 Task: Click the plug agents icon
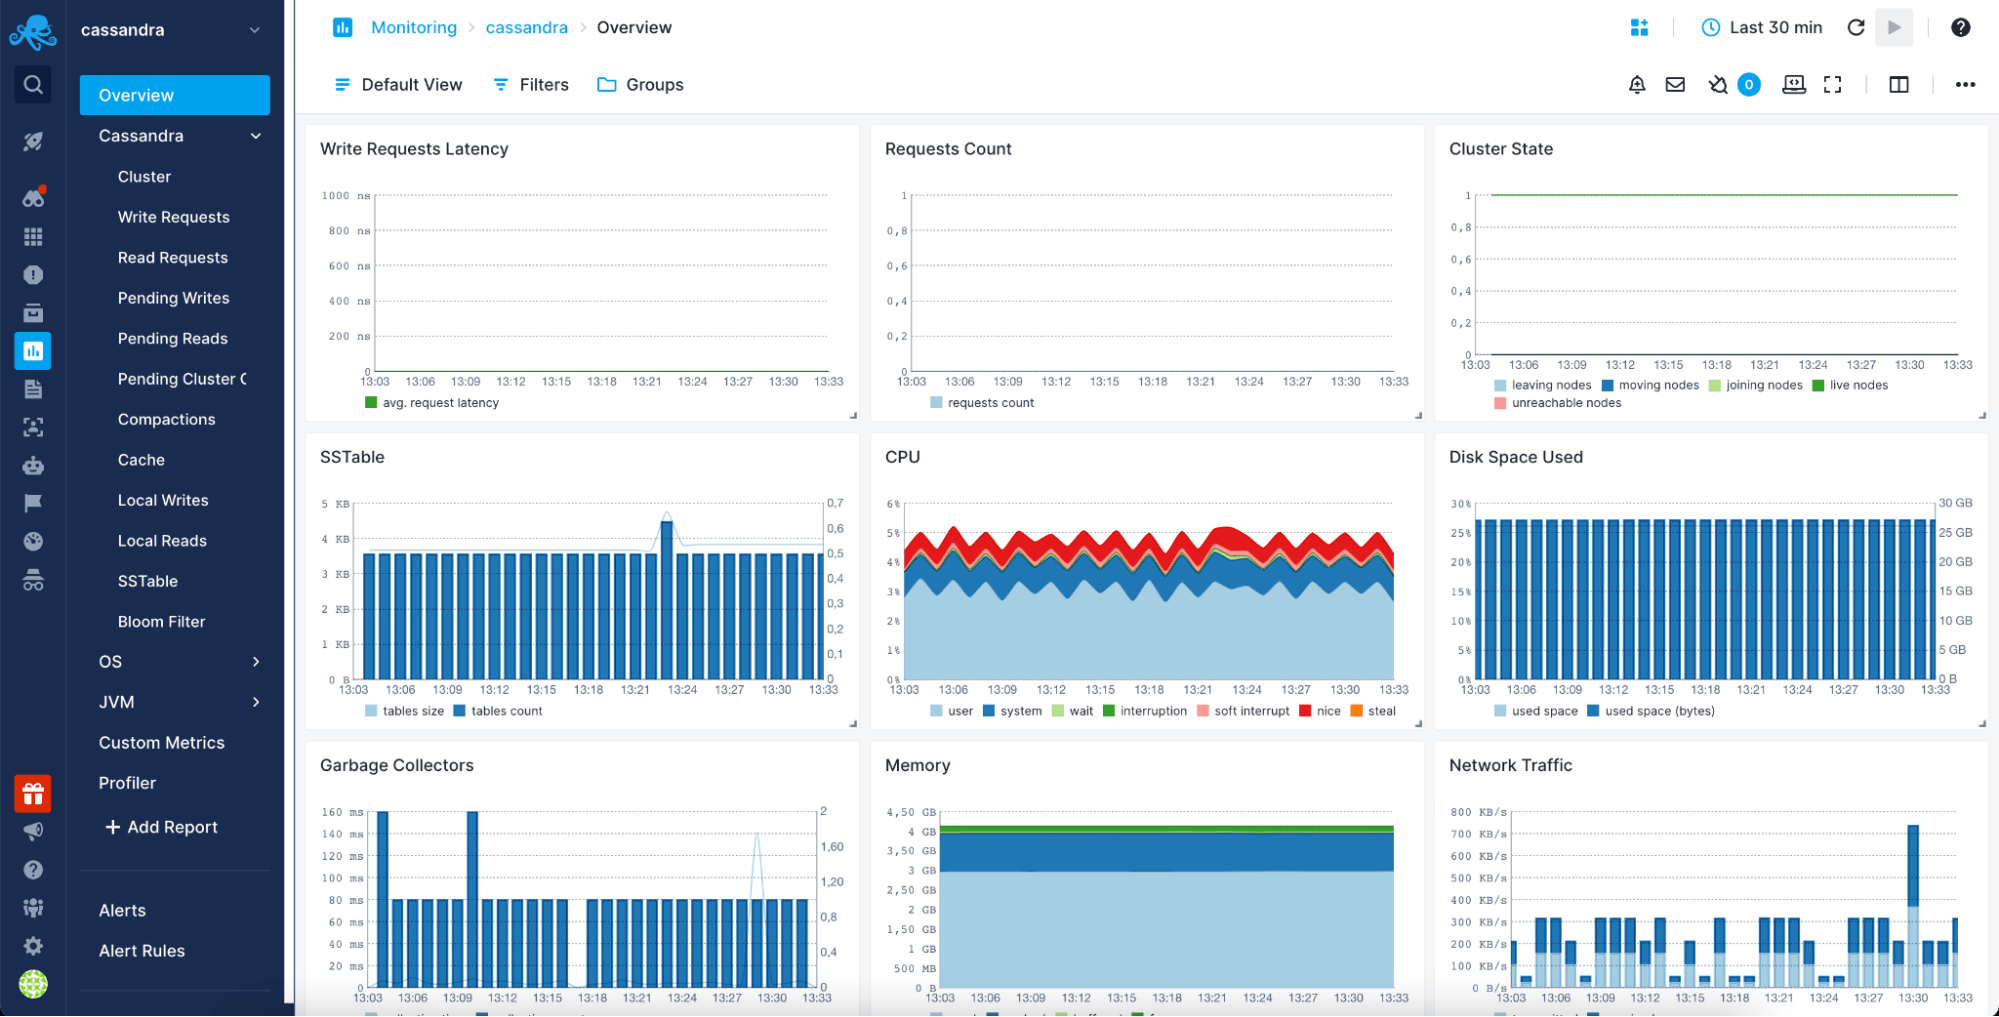(1718, 85)
